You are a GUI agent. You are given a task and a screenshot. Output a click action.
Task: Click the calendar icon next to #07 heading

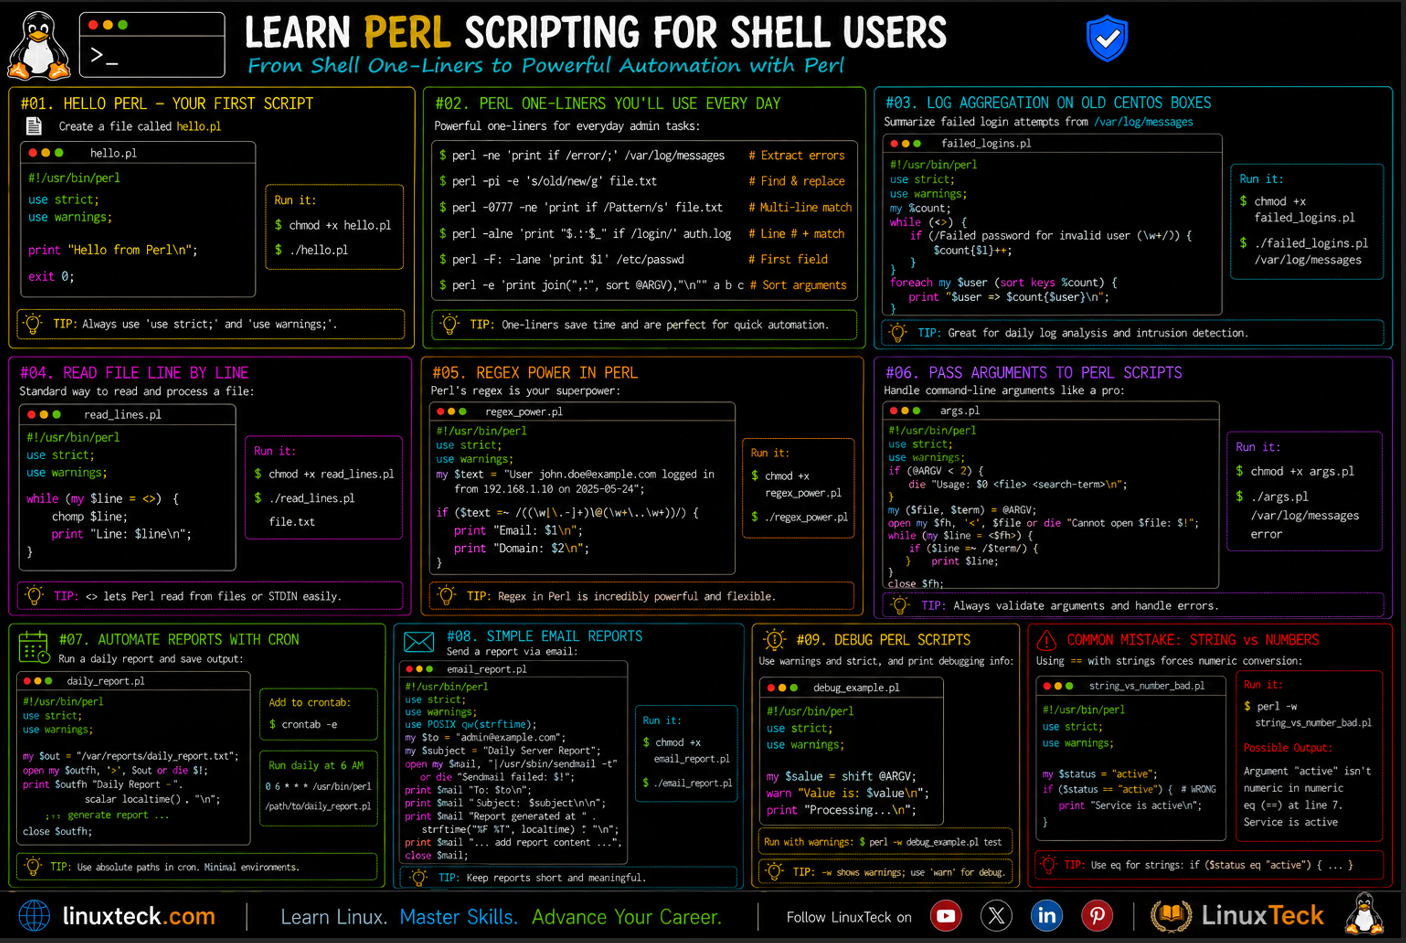34,648
